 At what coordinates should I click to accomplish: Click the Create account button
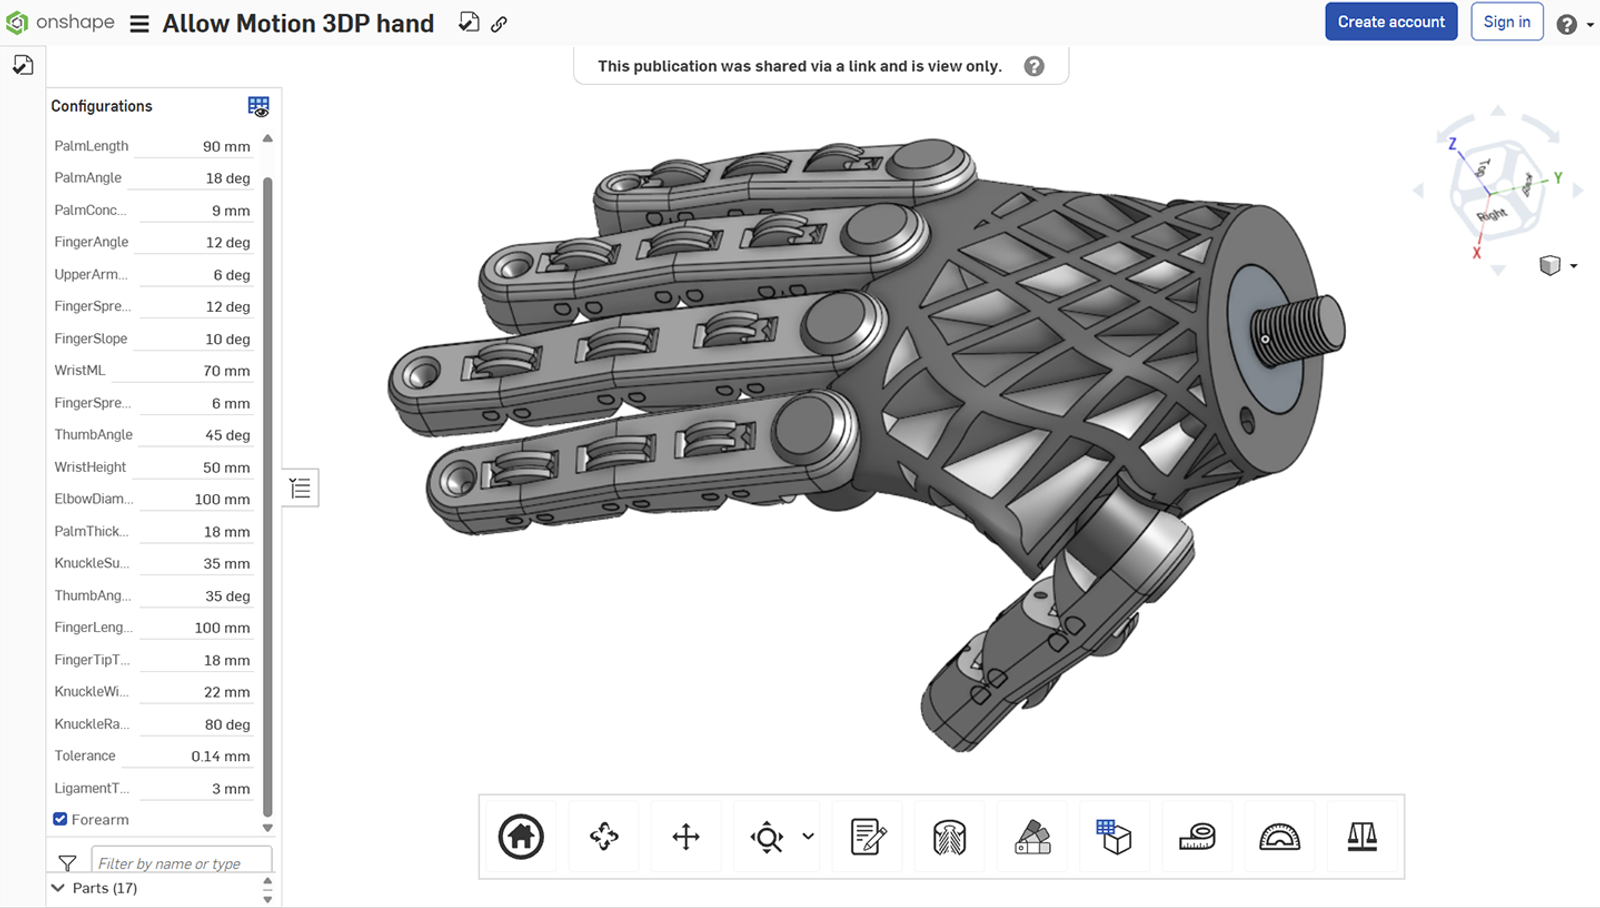tap(1390, 21)
